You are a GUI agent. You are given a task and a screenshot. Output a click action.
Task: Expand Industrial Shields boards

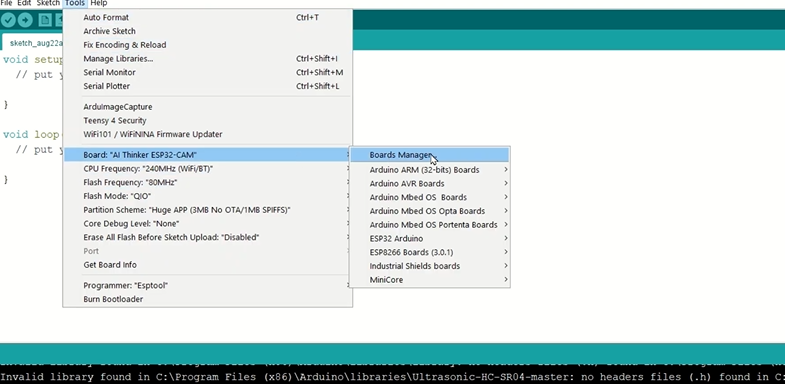pyautogui.click(x=430, y=266)
